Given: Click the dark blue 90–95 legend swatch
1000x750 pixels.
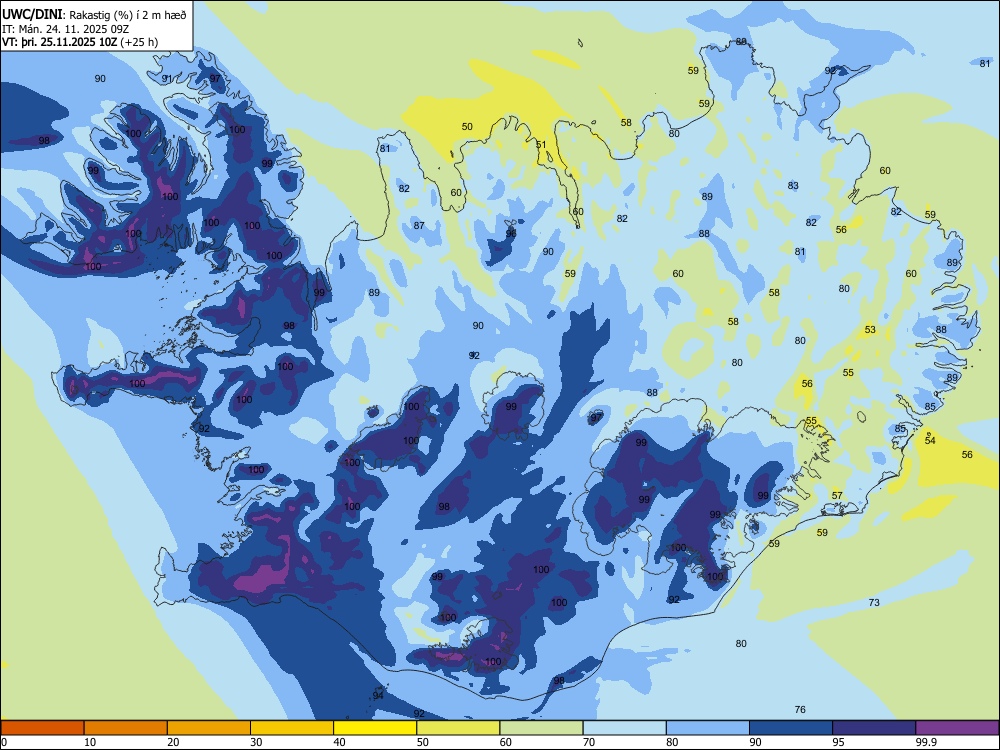Looking at the screenshot, I should point(791,728).
